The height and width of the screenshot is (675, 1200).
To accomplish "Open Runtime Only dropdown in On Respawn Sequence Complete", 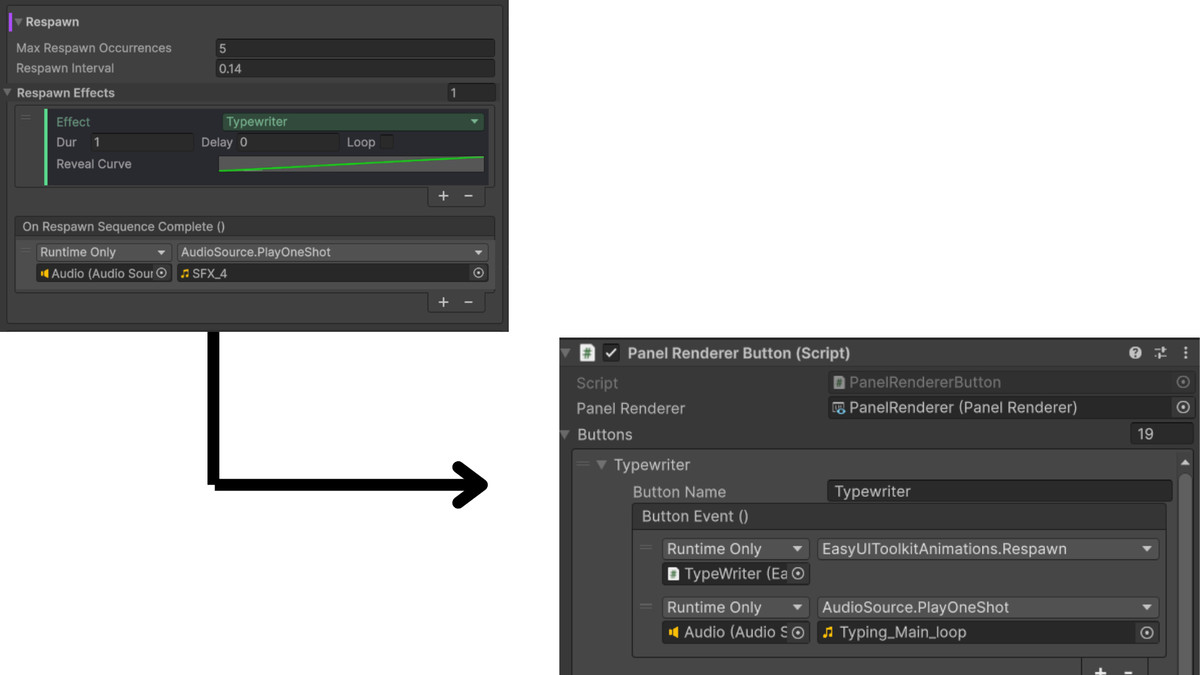I will (x=104, y=253).
